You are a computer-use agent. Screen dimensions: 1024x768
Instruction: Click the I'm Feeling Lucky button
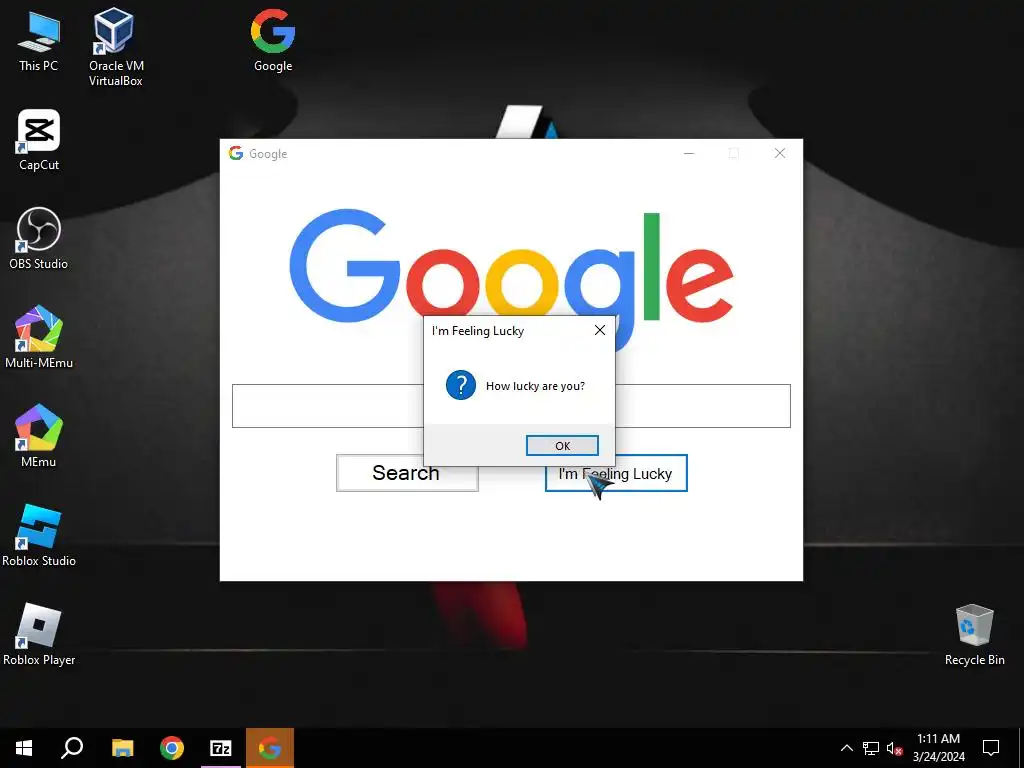coord(616,473)
